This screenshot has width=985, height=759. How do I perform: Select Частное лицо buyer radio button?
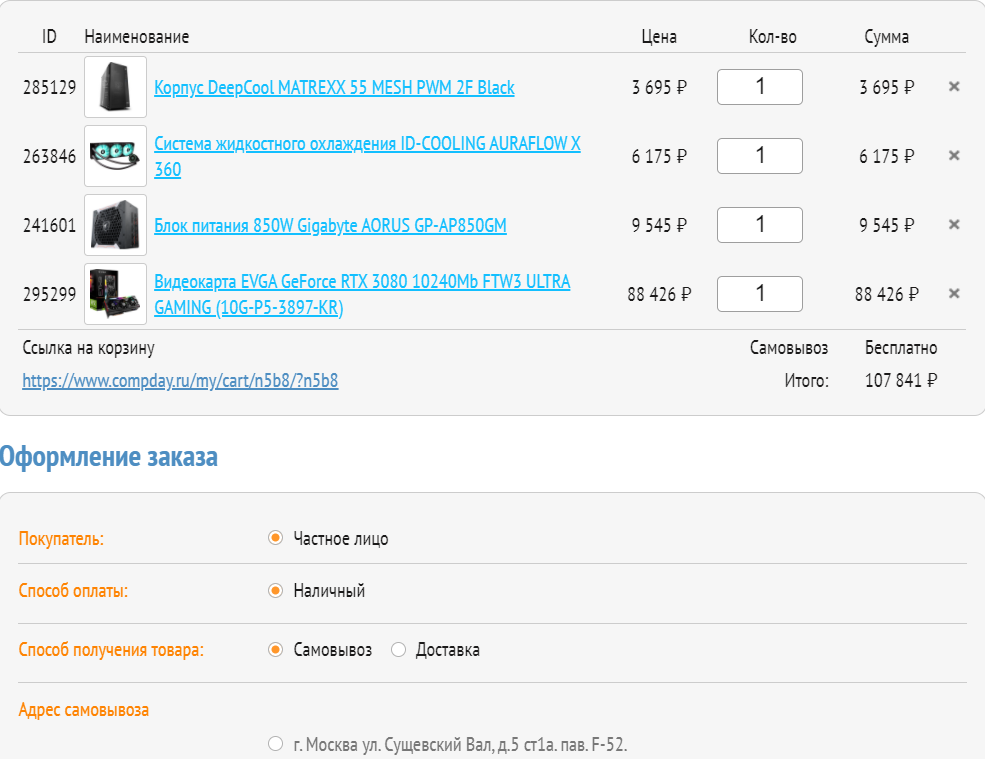click(275, 538)
